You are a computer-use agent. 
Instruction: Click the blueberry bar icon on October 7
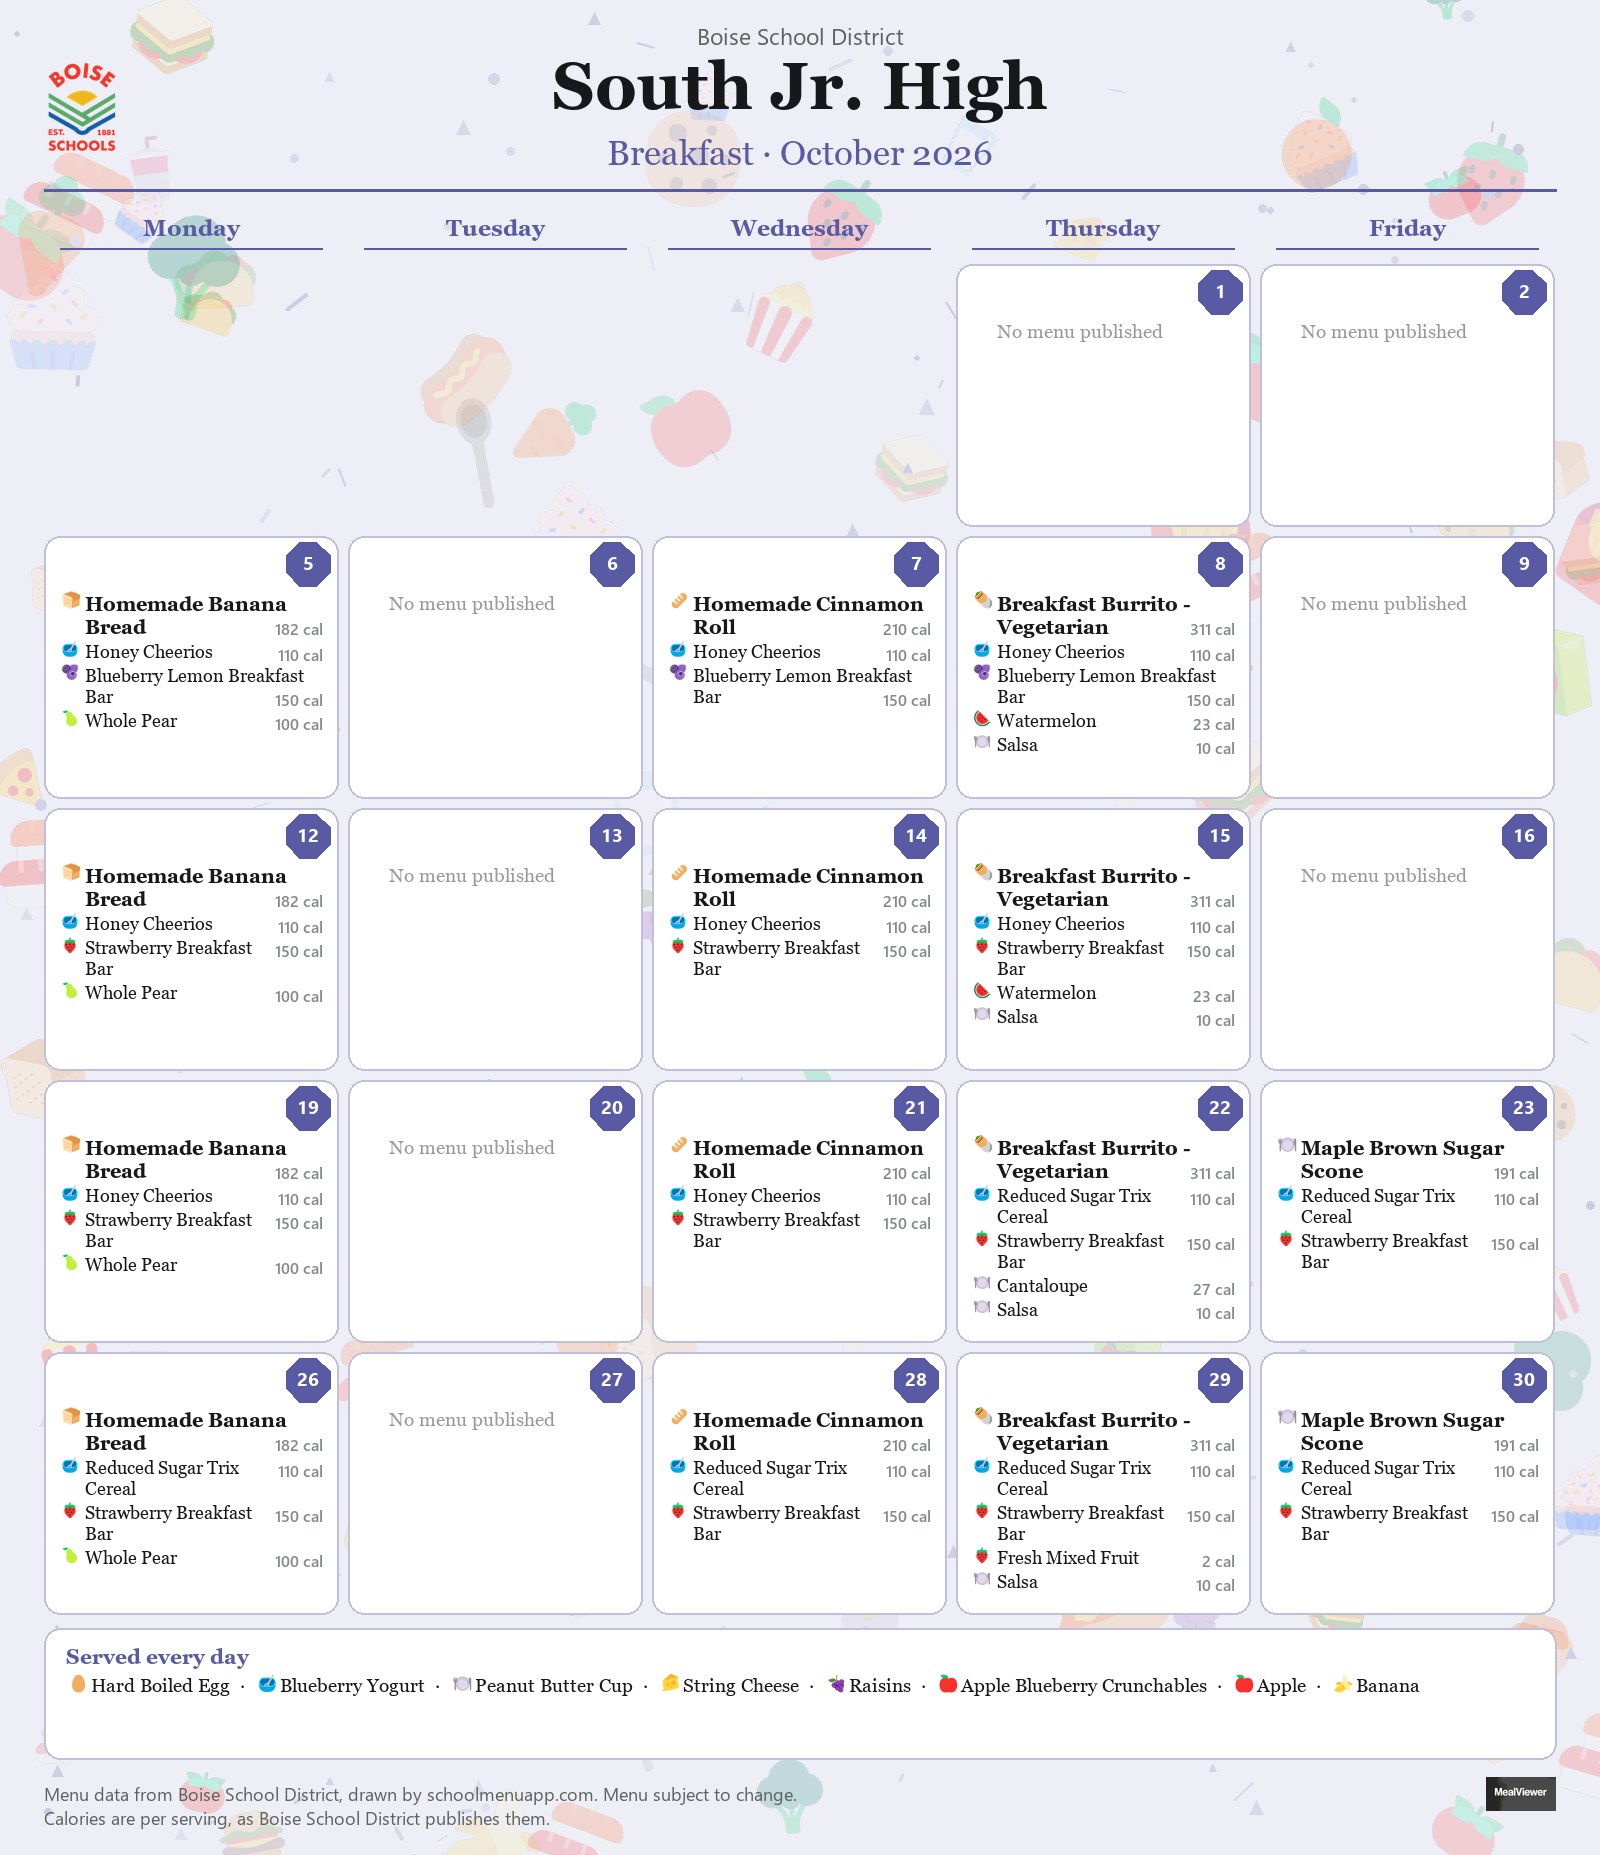tap(678, 673)
